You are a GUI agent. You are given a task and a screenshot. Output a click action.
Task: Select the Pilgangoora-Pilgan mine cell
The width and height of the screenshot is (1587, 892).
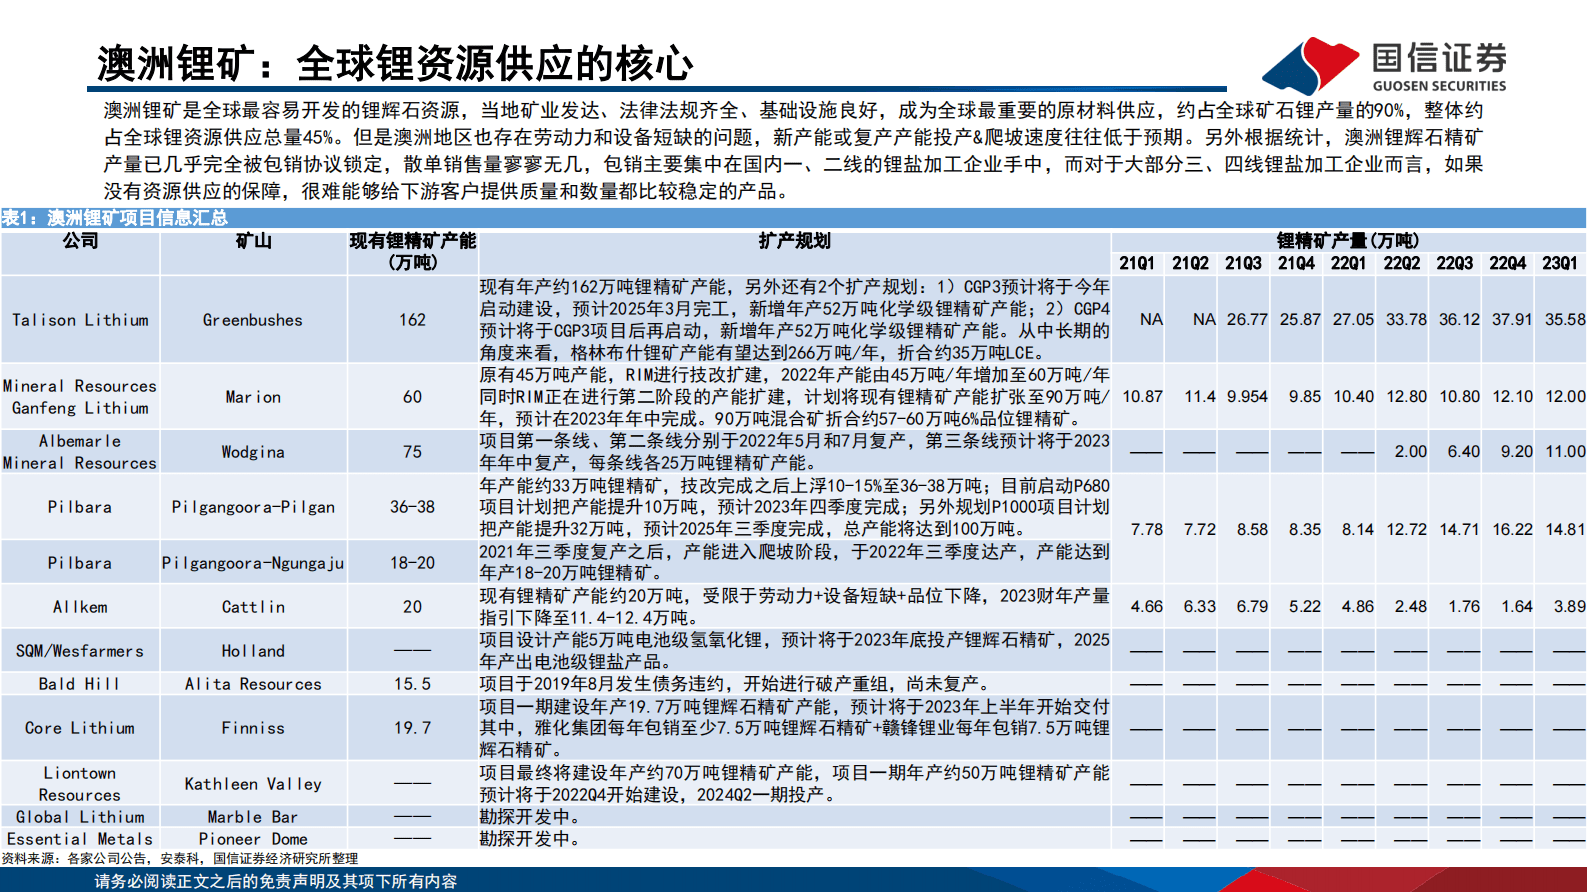pyautogui.click(x=253, y=507)
